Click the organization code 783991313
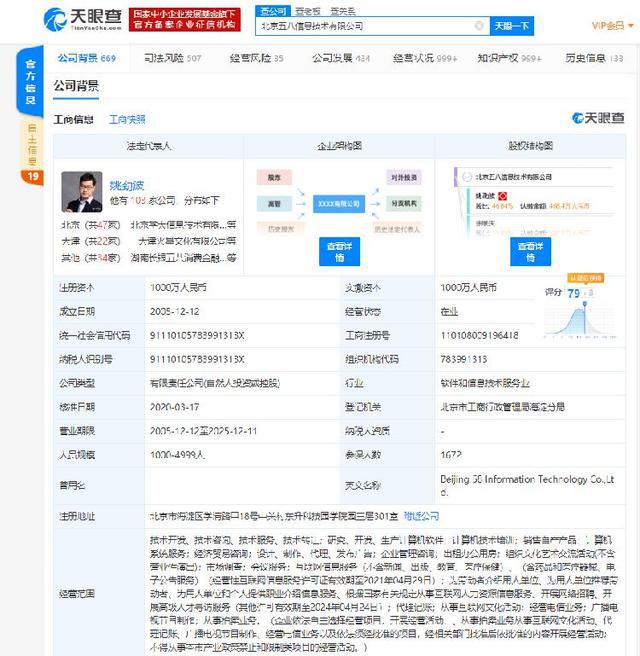 (463, 359)
